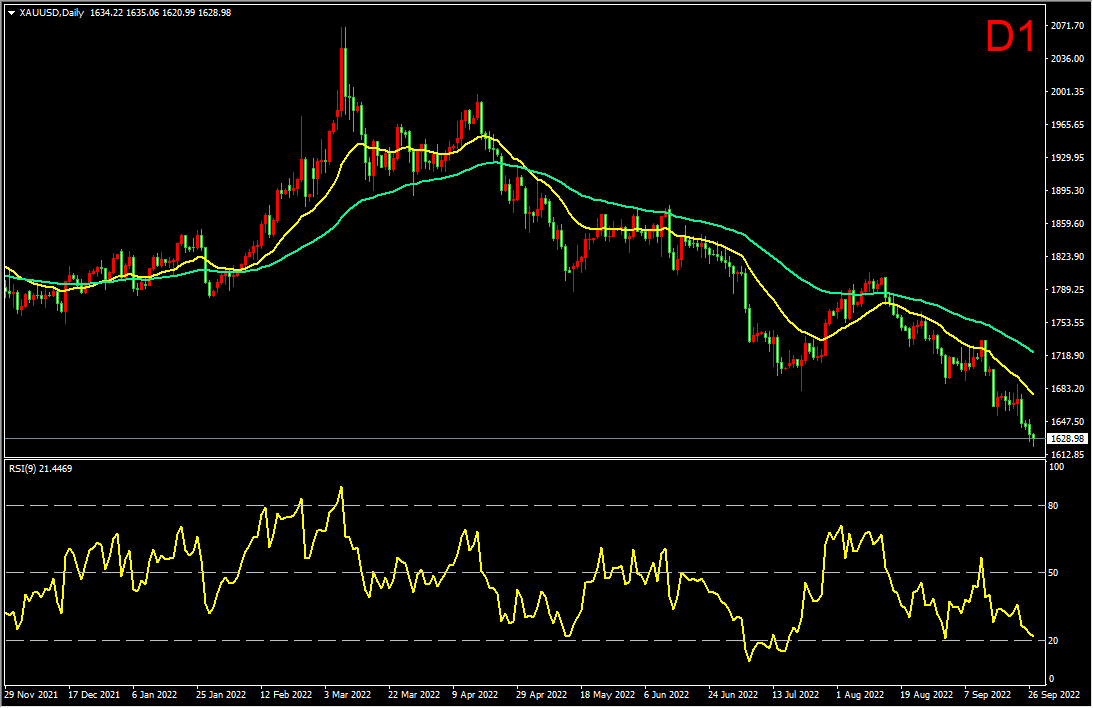Click the 1753.55 price scale value

(1067, 323)
